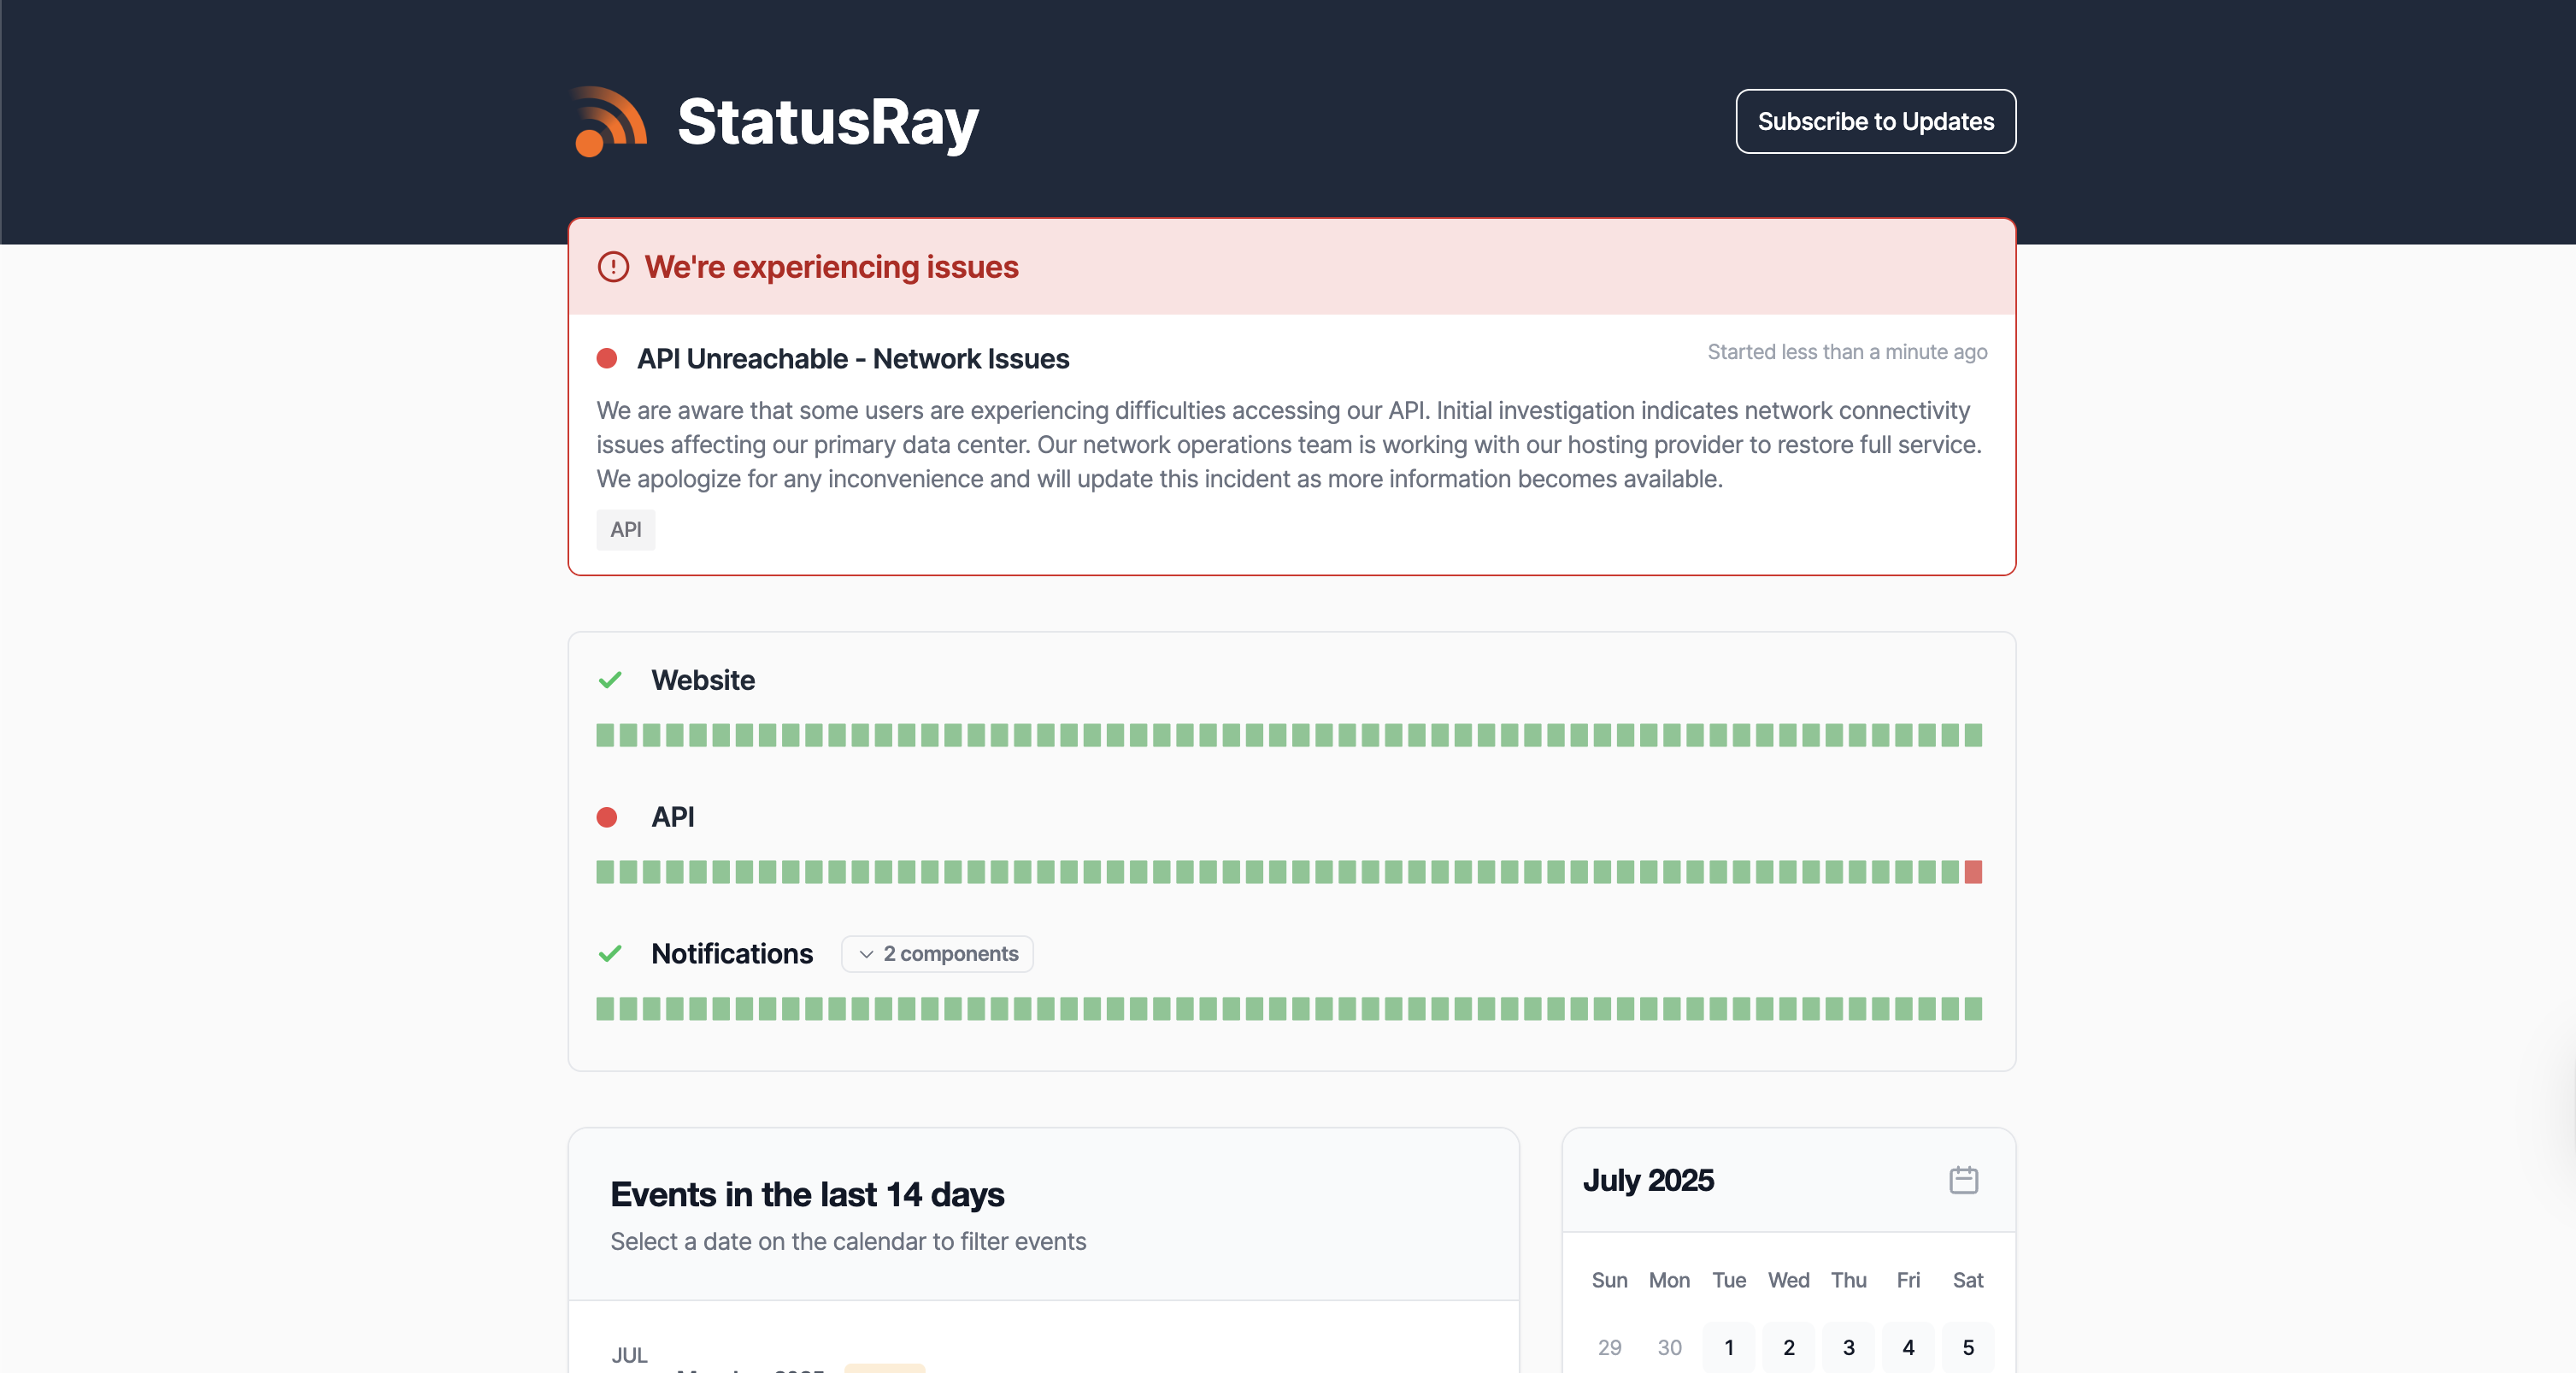The image size is (2576, 1373).
Task: Click the red status dot next to API
Action: pos(607,817)
